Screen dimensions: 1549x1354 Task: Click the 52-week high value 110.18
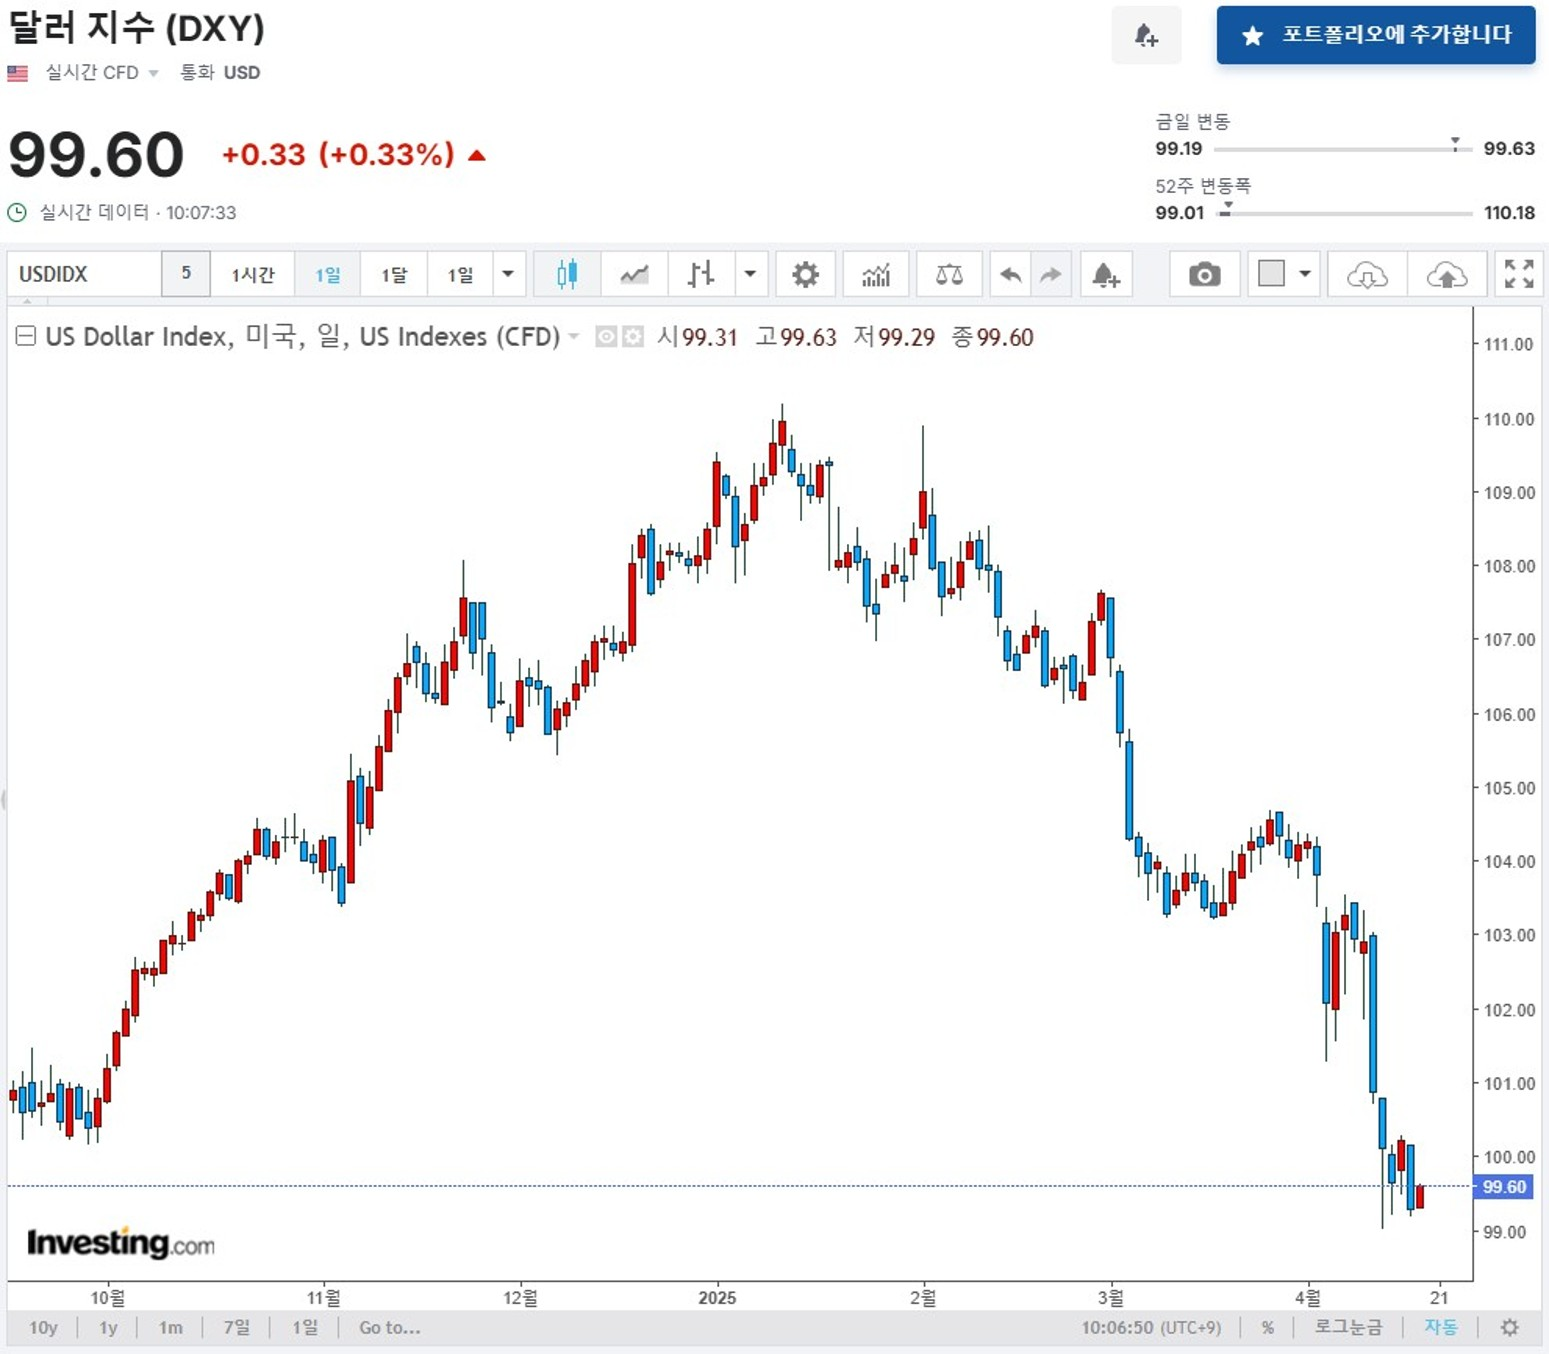(x=1509, y=212)
